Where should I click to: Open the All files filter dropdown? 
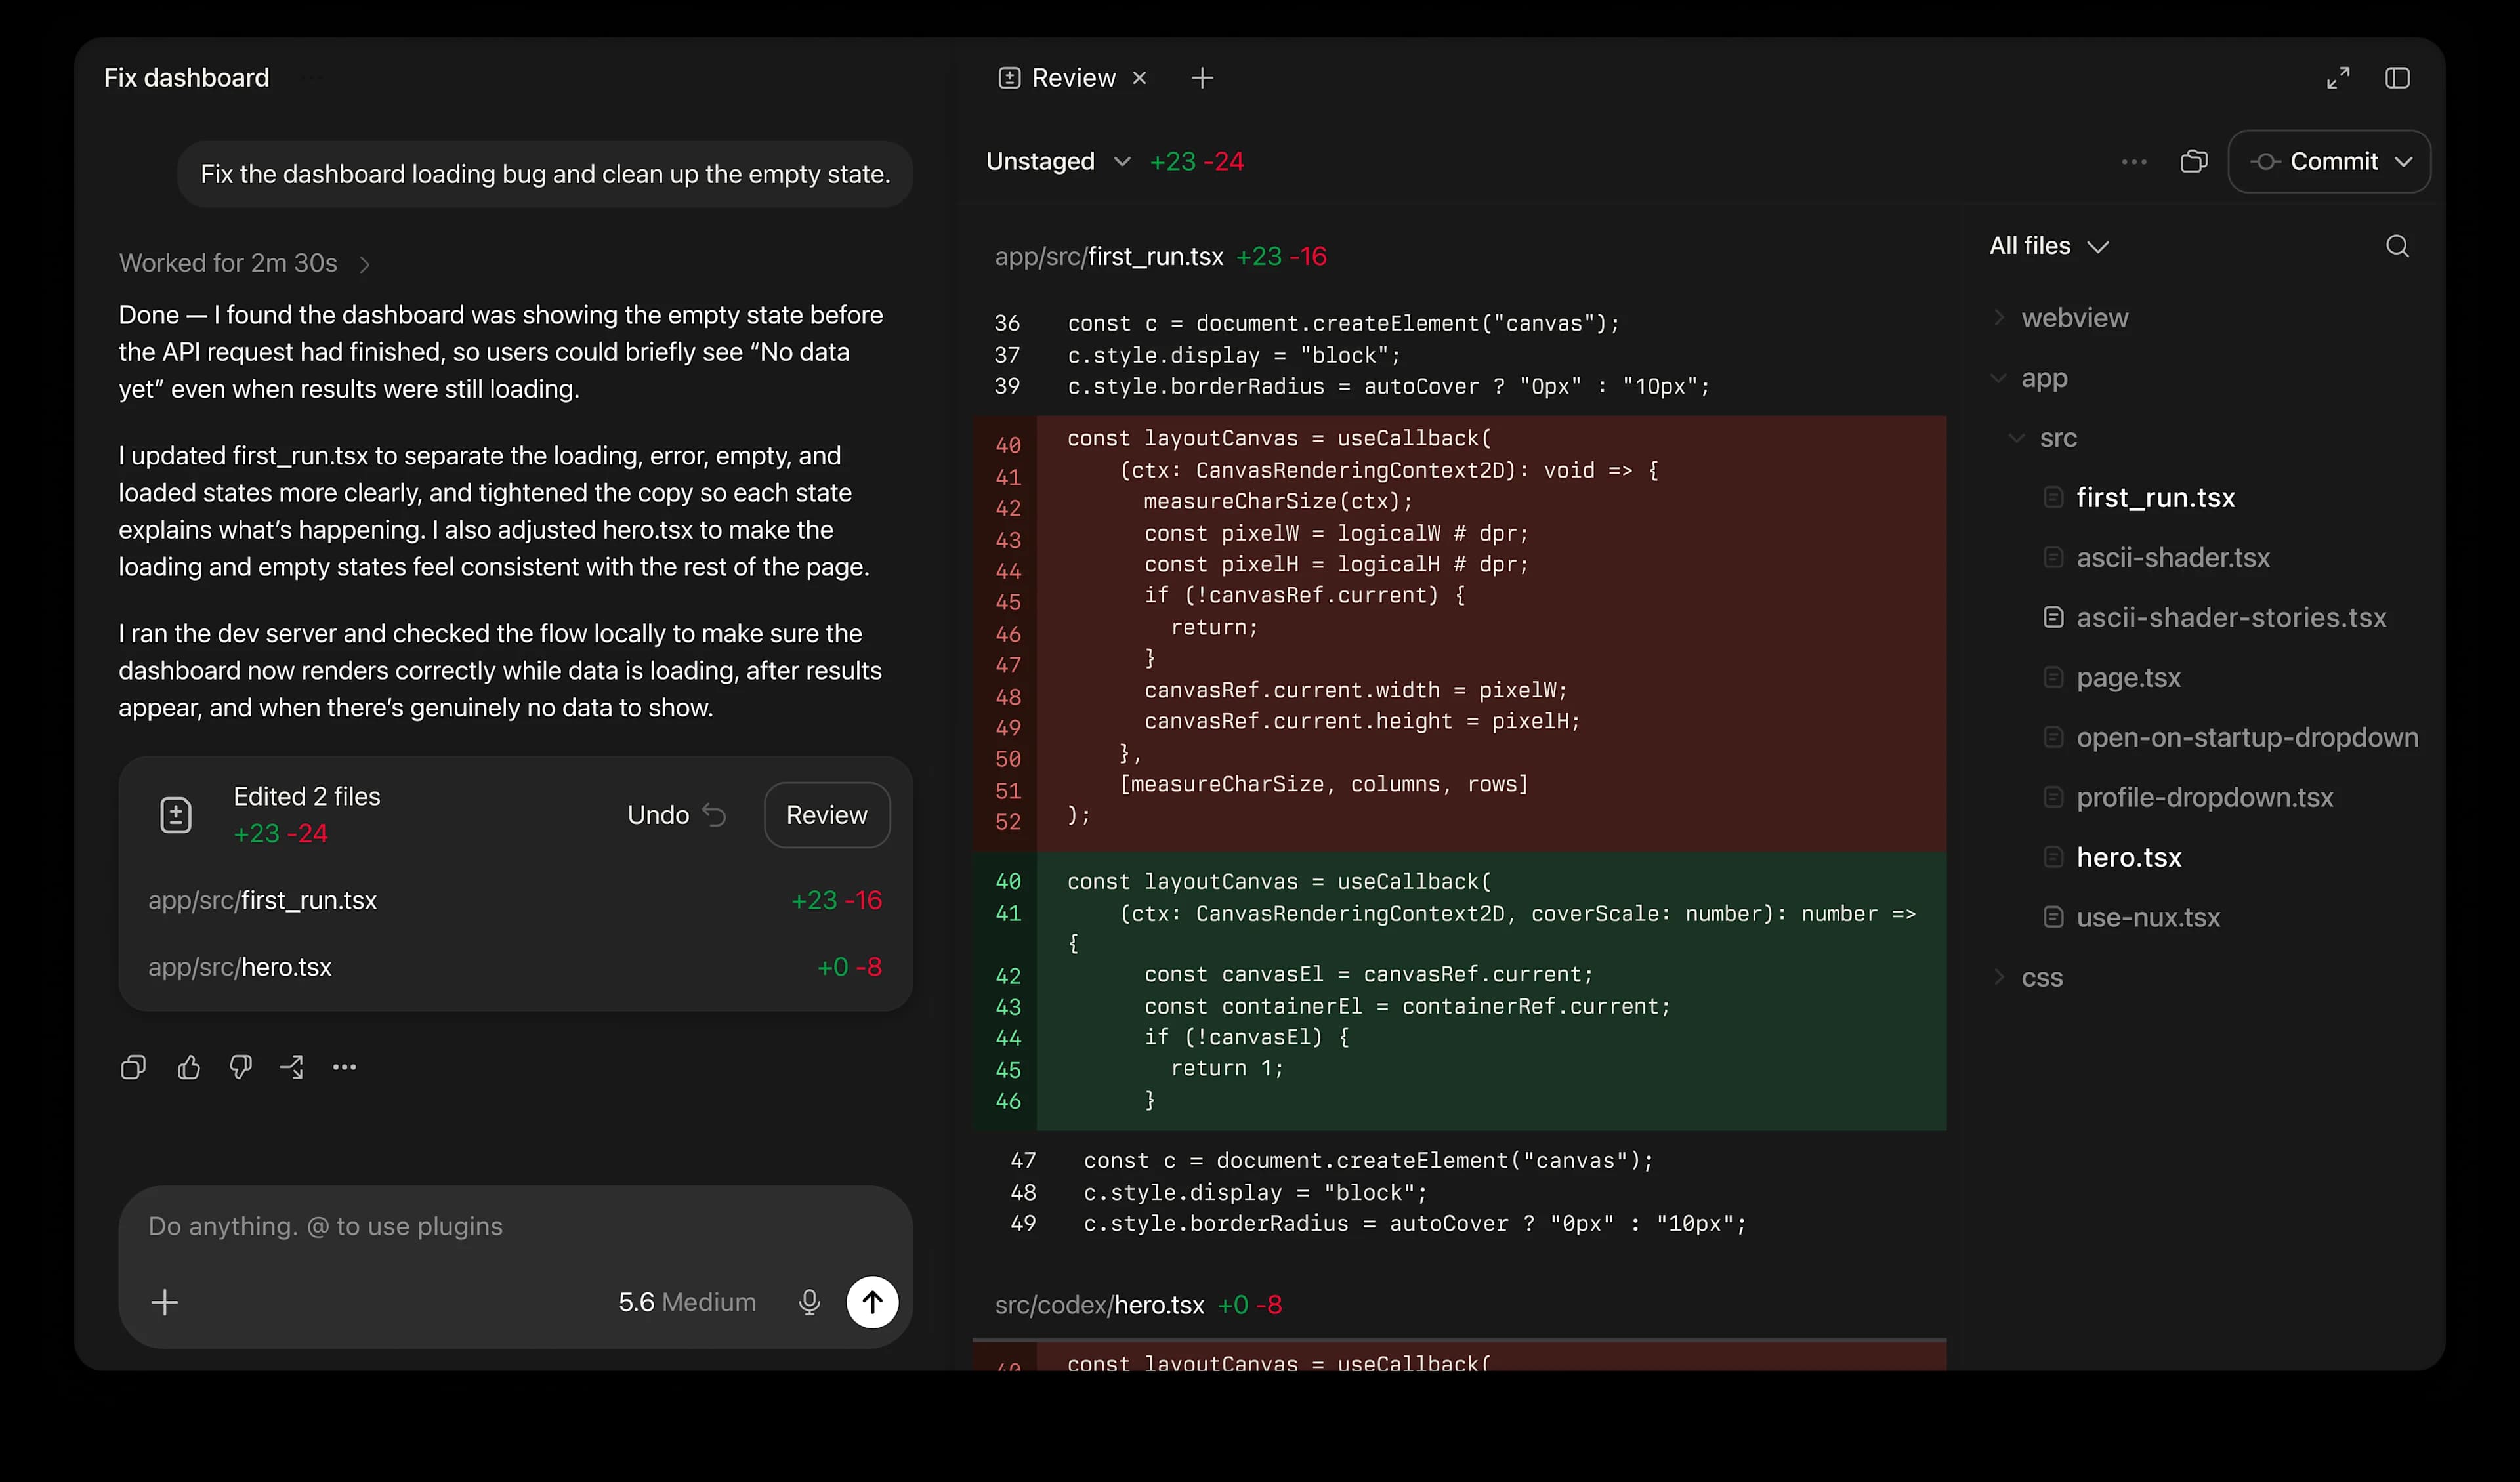coord(2048,246)
